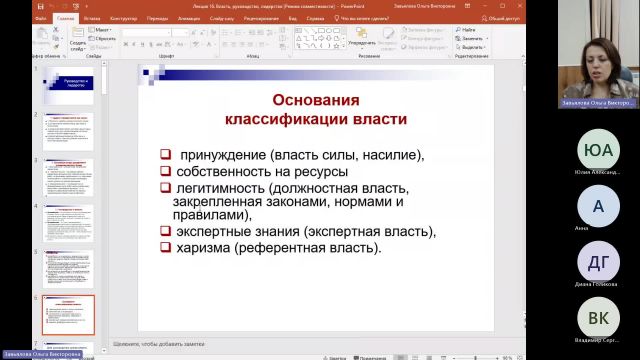This screenshot has height=360, width=640.
Task: Switch to slide sorter view in the status bar
Action: [x=415, y=358]
